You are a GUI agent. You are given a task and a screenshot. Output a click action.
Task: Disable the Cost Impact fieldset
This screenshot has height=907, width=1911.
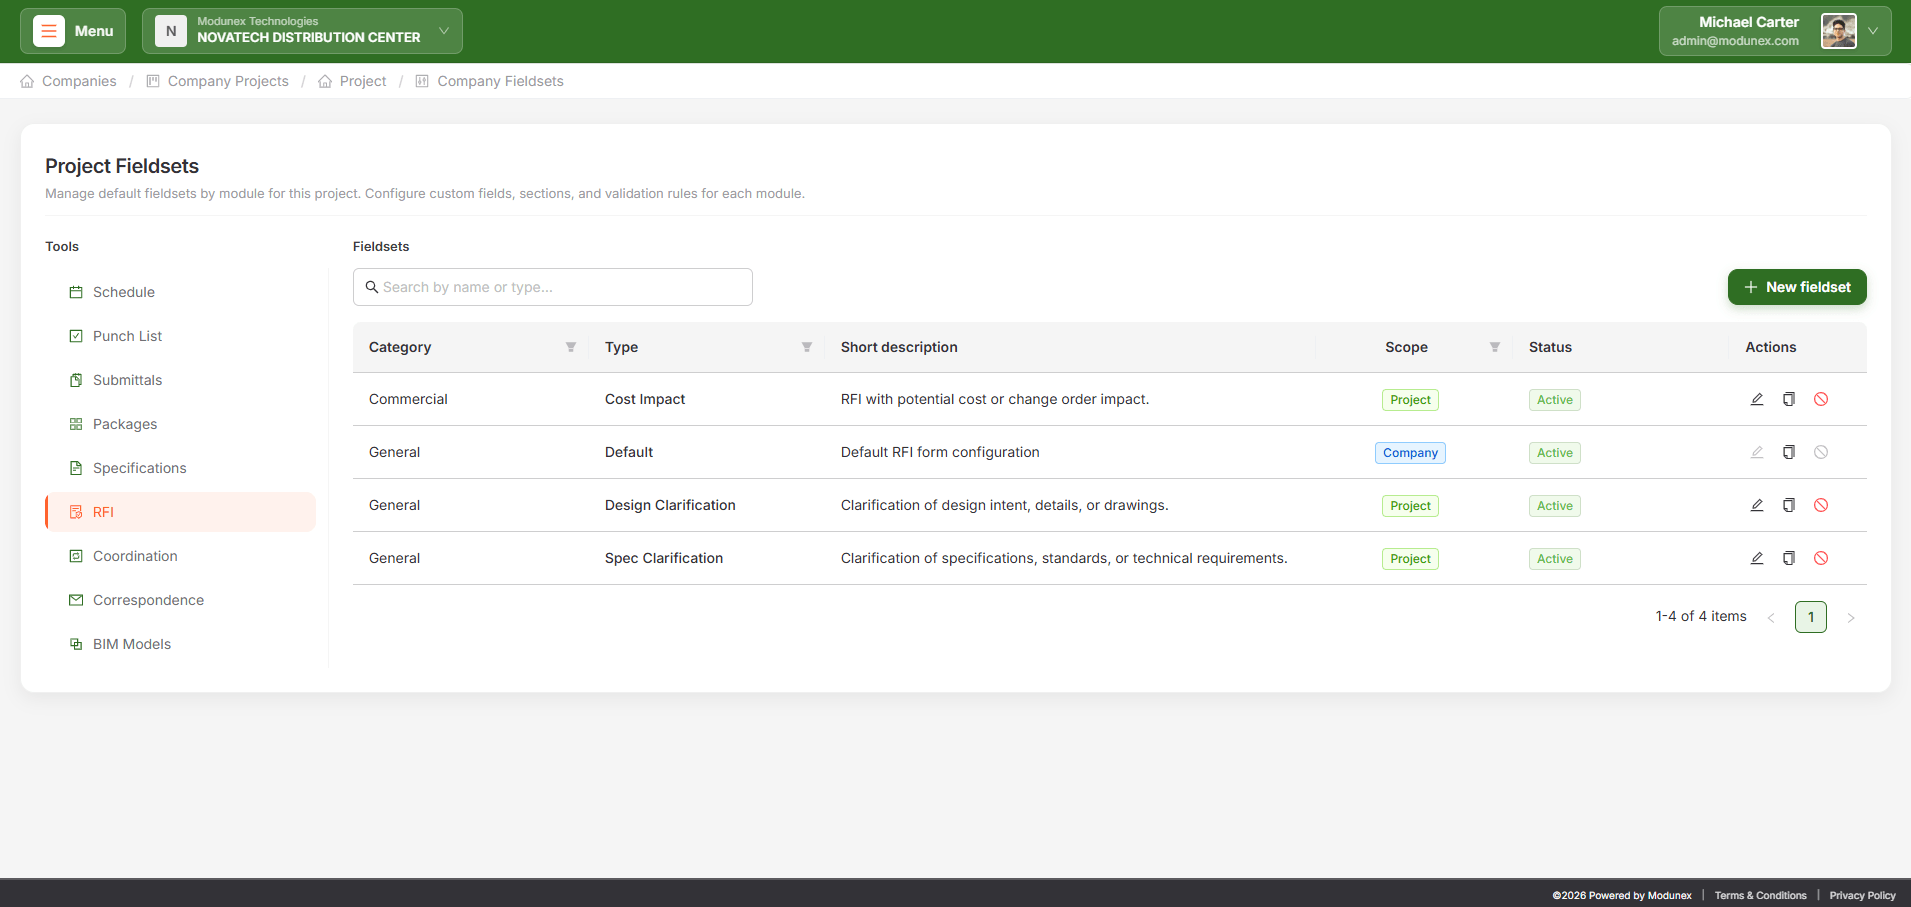pos(1820,399)
